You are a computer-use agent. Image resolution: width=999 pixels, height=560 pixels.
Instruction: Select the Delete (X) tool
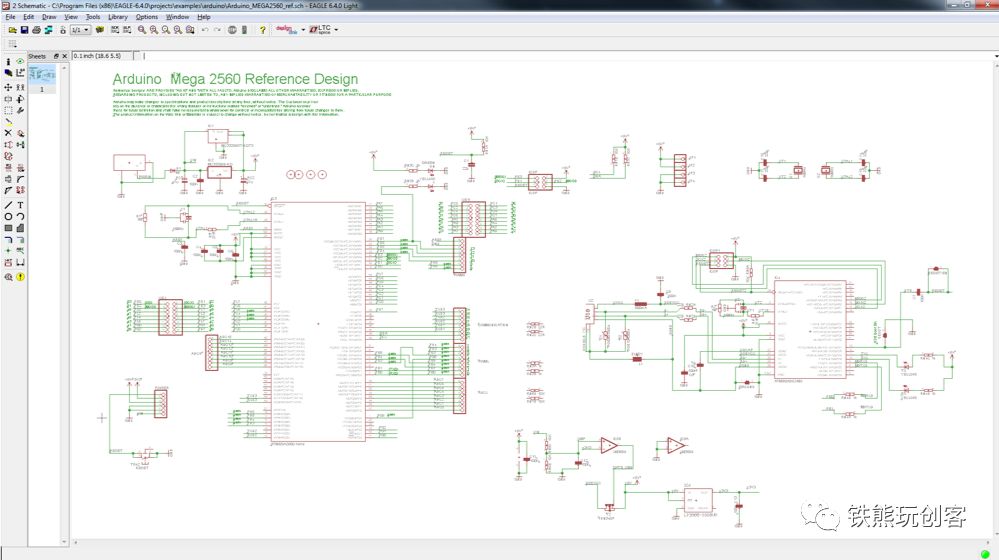pos(8,133)
